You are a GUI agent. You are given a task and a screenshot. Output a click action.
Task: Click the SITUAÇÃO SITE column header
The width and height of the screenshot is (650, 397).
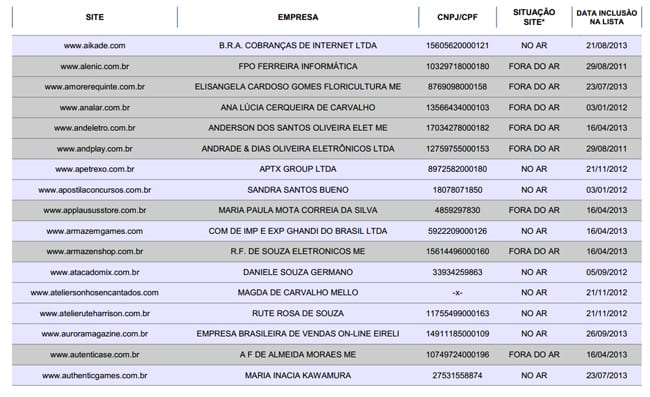click(534, 17)
